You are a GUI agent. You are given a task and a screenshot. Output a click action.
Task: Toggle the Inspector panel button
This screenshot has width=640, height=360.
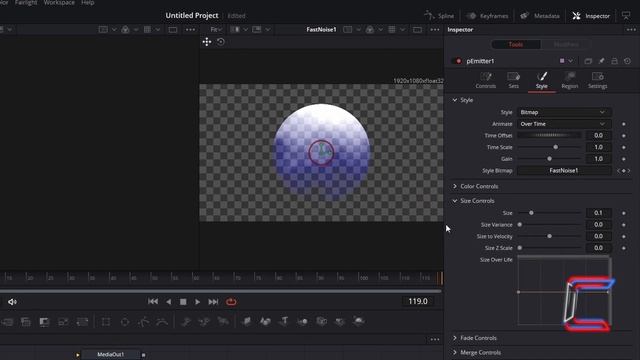(591, 16)
